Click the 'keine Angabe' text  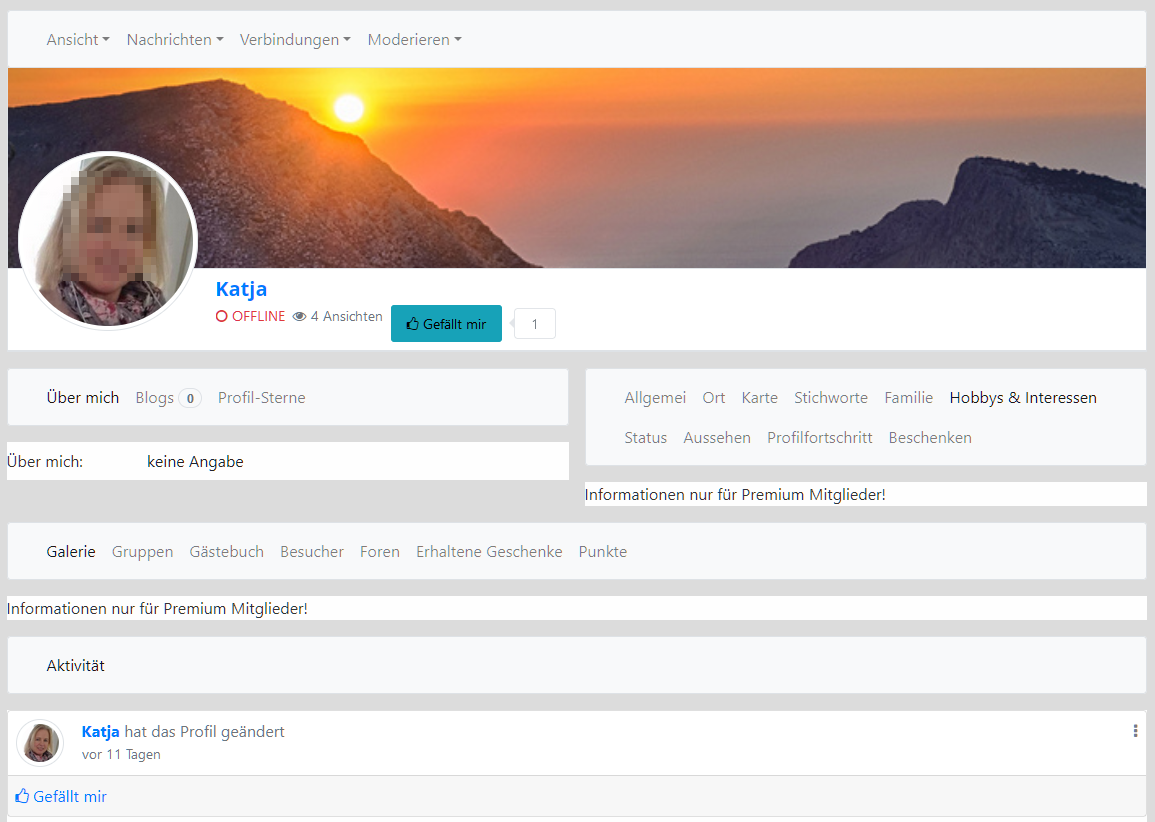point(195,462)
